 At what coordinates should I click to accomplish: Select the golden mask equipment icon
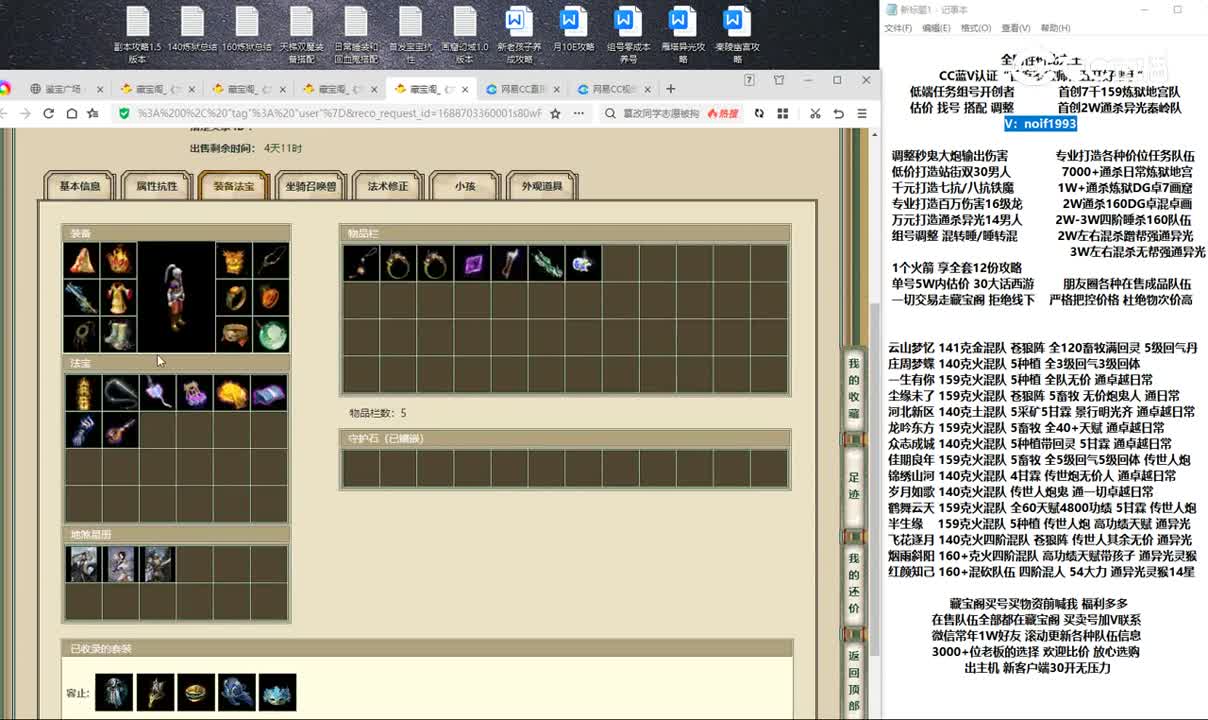(234, 261)
